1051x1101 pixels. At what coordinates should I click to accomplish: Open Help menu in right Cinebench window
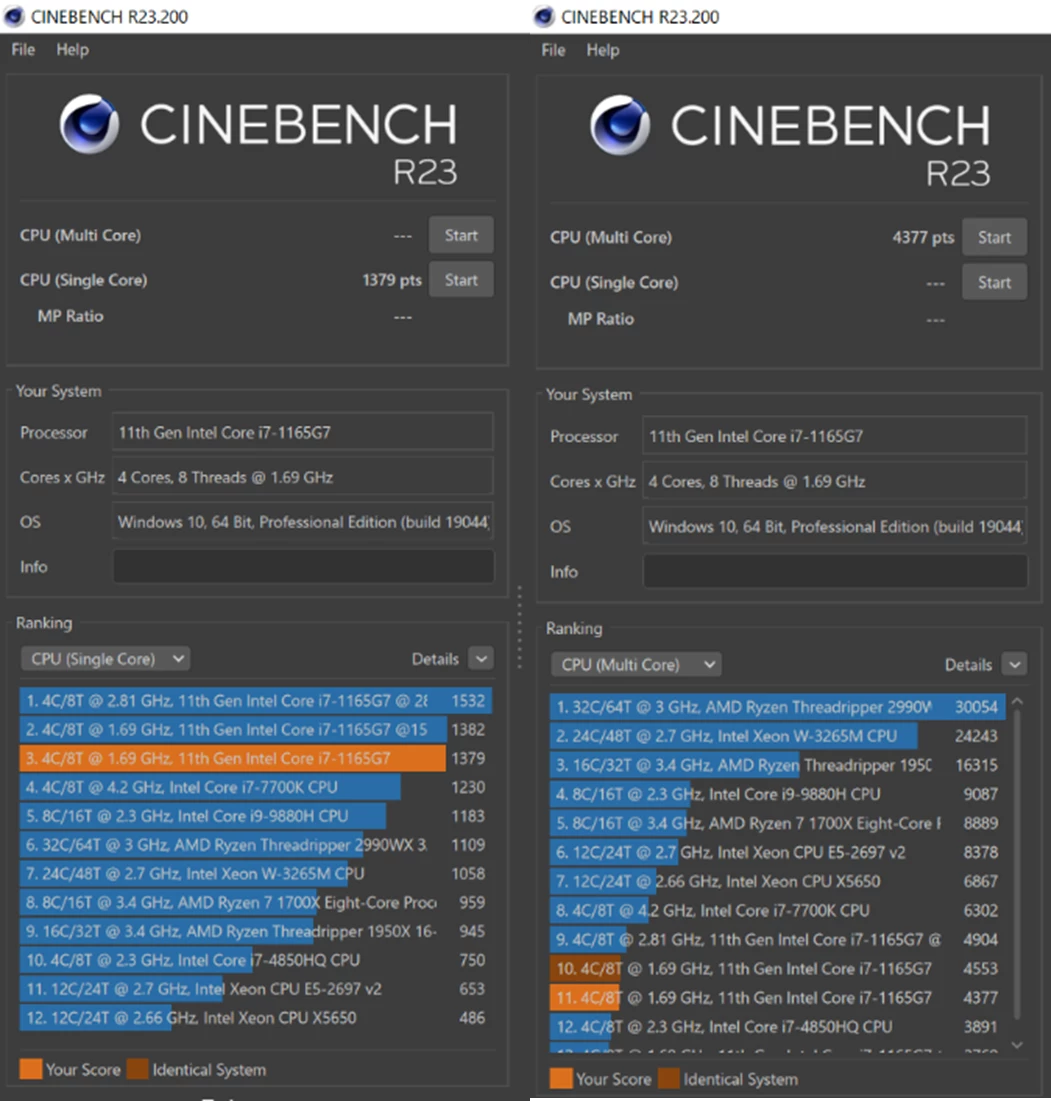(x=603, y=51)
